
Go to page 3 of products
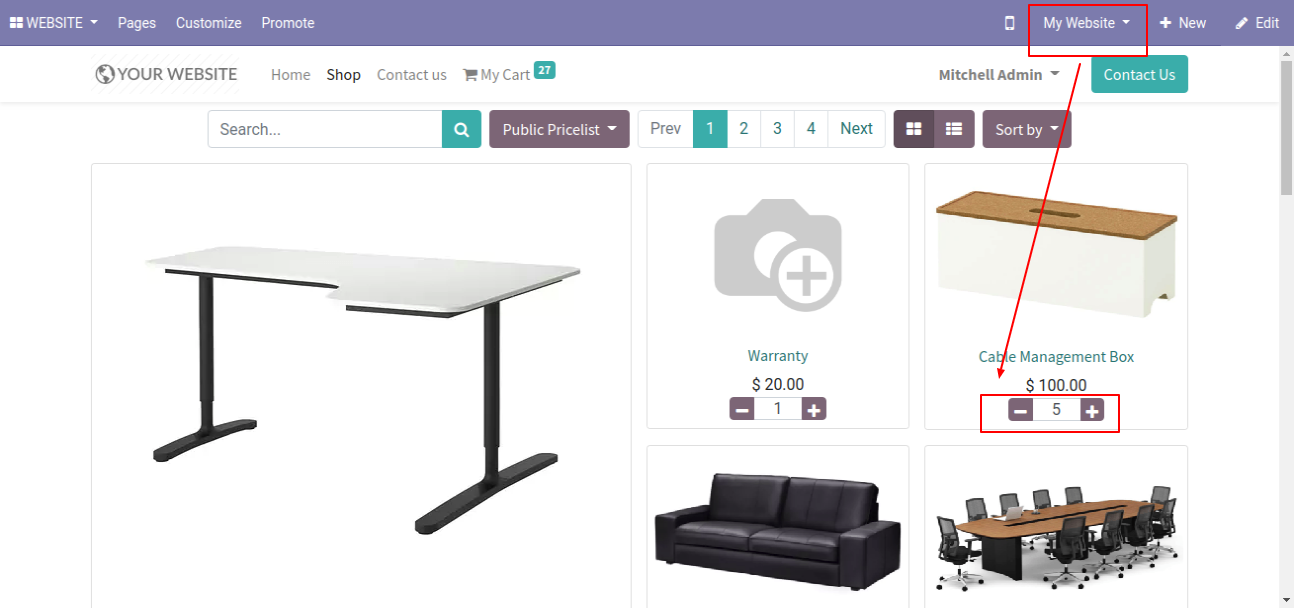pyautogui.click(x=777, y=129)
